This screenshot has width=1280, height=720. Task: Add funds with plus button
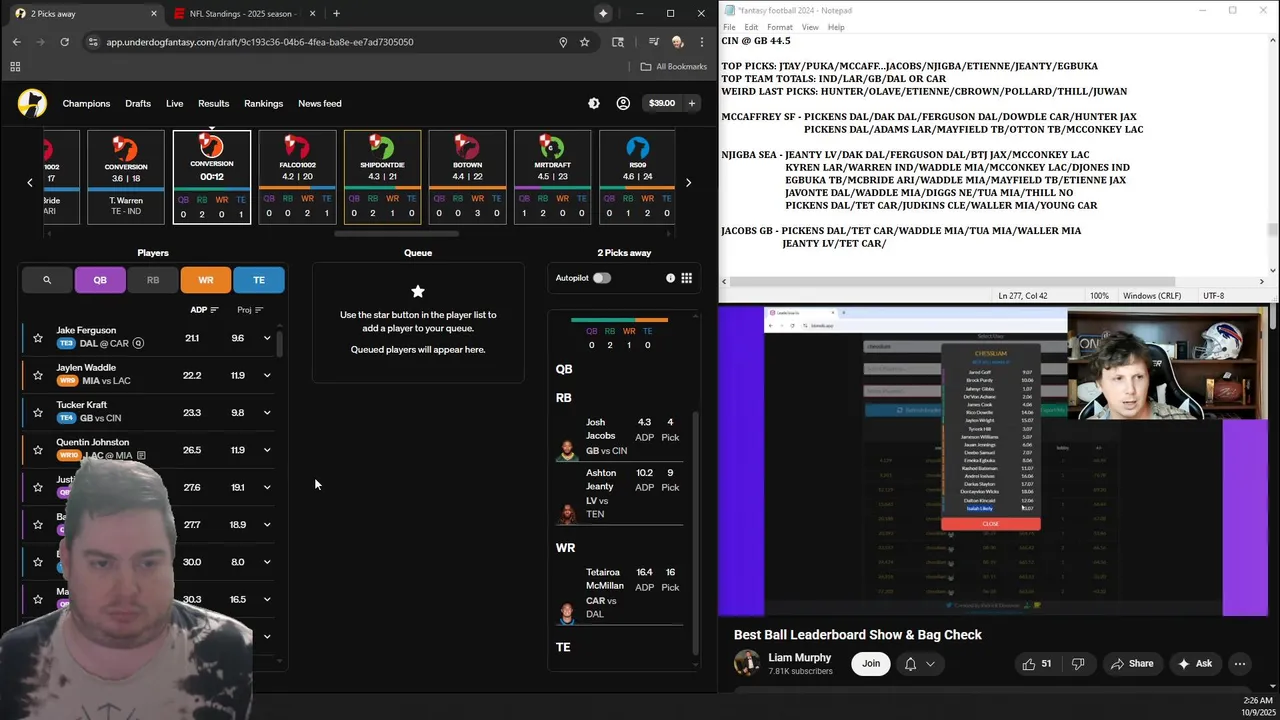[x=691, y=103]
